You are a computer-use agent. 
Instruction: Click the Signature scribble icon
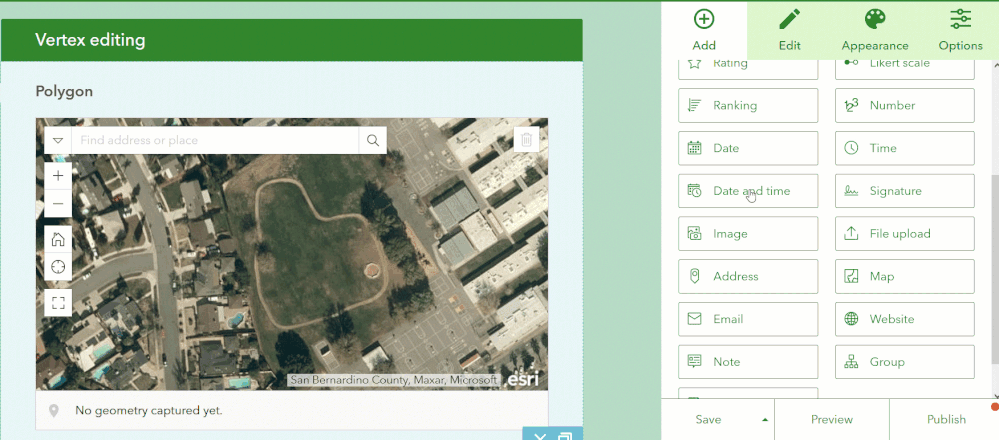coord(851,190)
